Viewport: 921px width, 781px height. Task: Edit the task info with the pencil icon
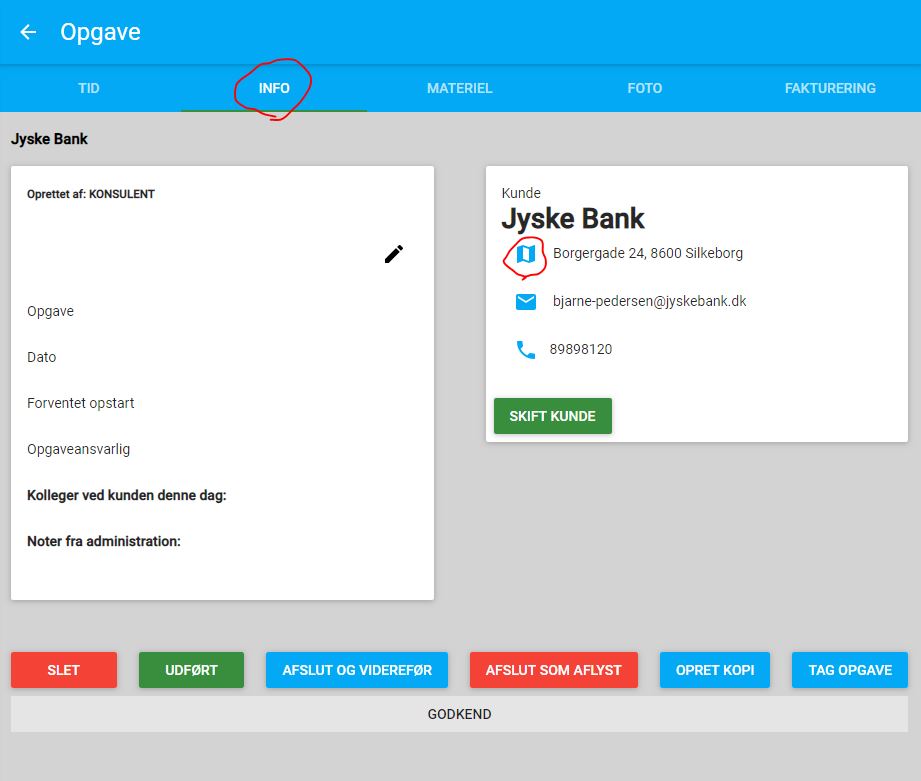coord(394,254)
